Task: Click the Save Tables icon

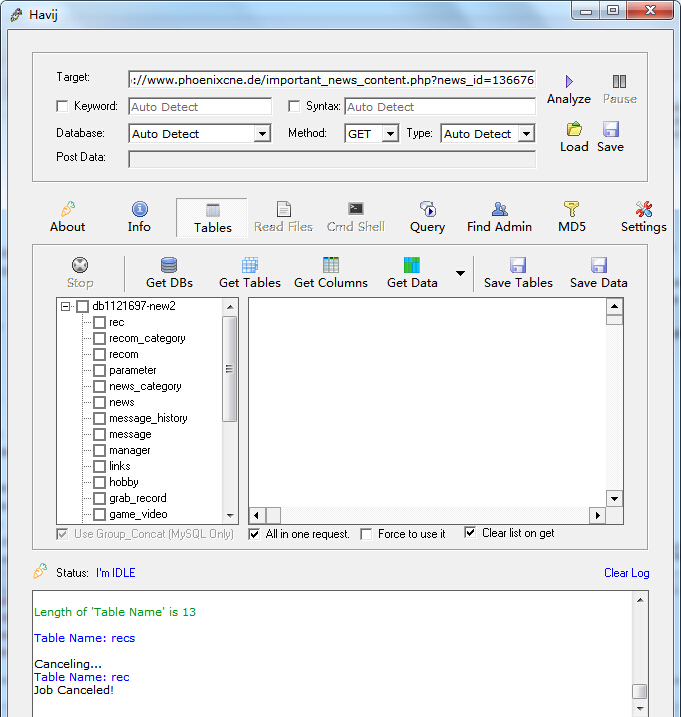Action: point(518,265)
